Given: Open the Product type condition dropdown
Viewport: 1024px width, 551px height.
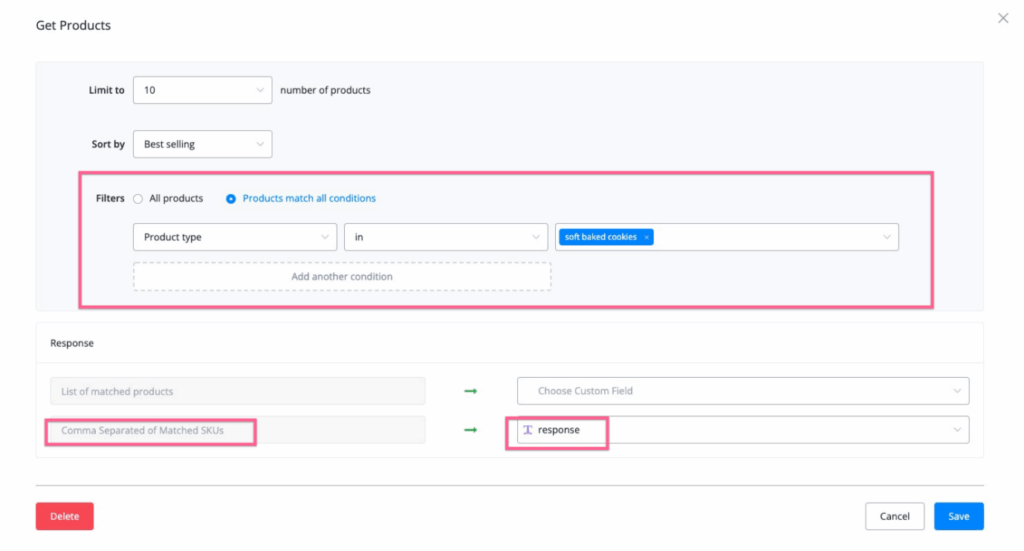Looking at the screenshot, I should click(x=235, y=237).
